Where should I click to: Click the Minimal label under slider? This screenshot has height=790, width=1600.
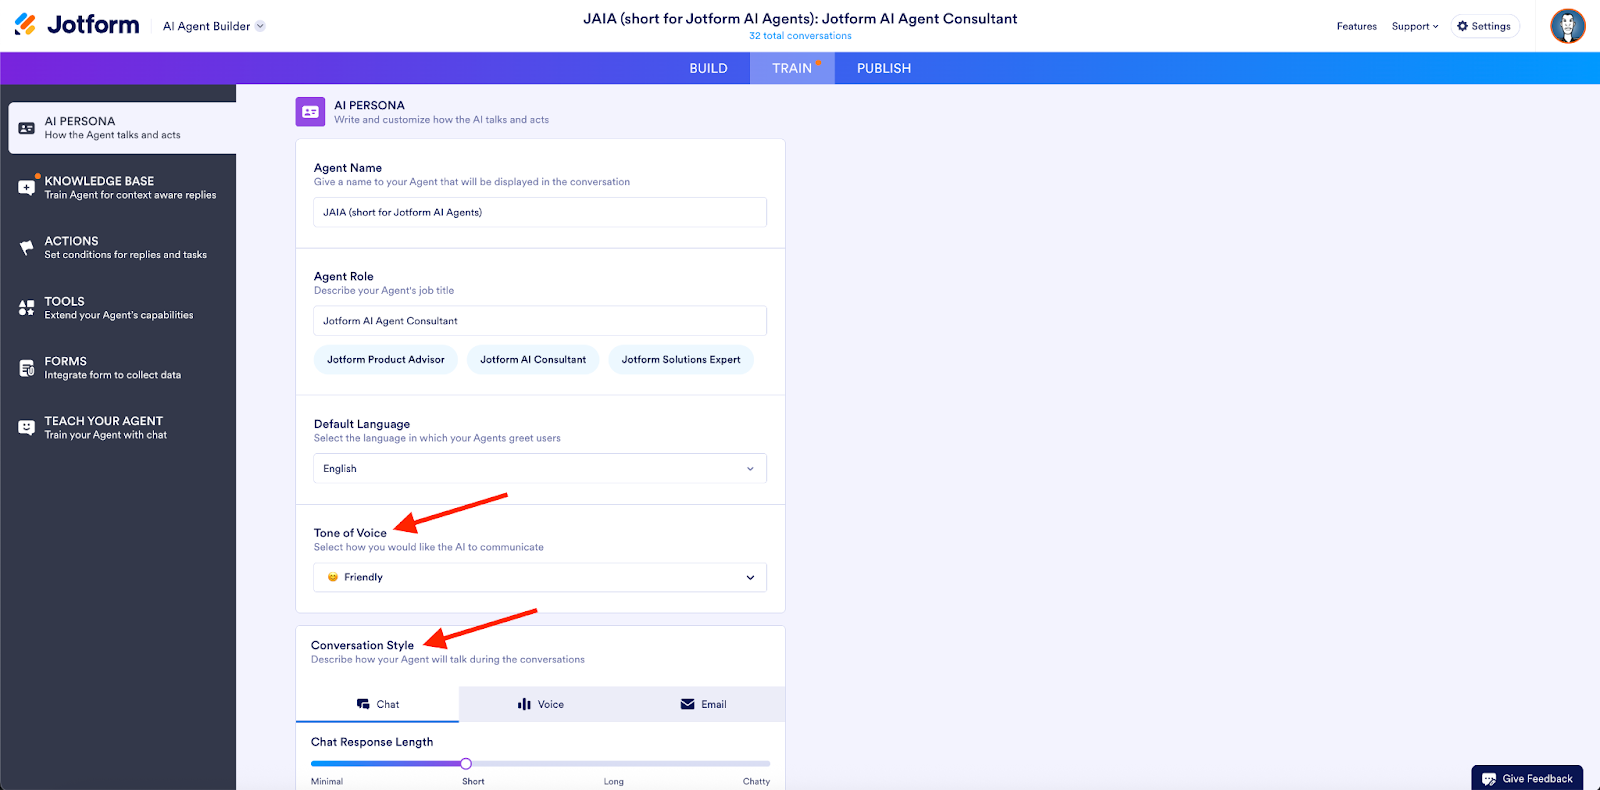tap(327, 782)
